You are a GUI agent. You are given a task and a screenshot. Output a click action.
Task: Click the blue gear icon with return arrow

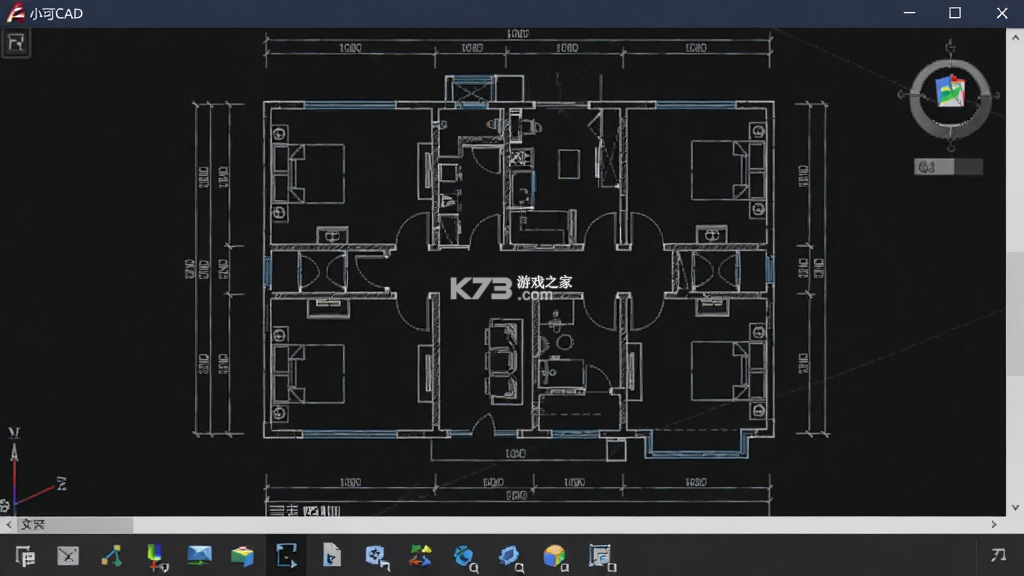tap(377, 557)
